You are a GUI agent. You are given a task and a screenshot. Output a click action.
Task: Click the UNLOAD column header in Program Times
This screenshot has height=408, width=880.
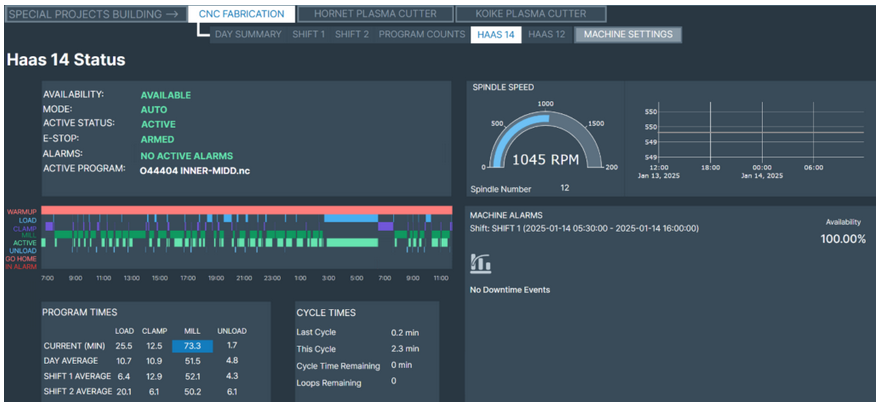click(x=233, y=331)
